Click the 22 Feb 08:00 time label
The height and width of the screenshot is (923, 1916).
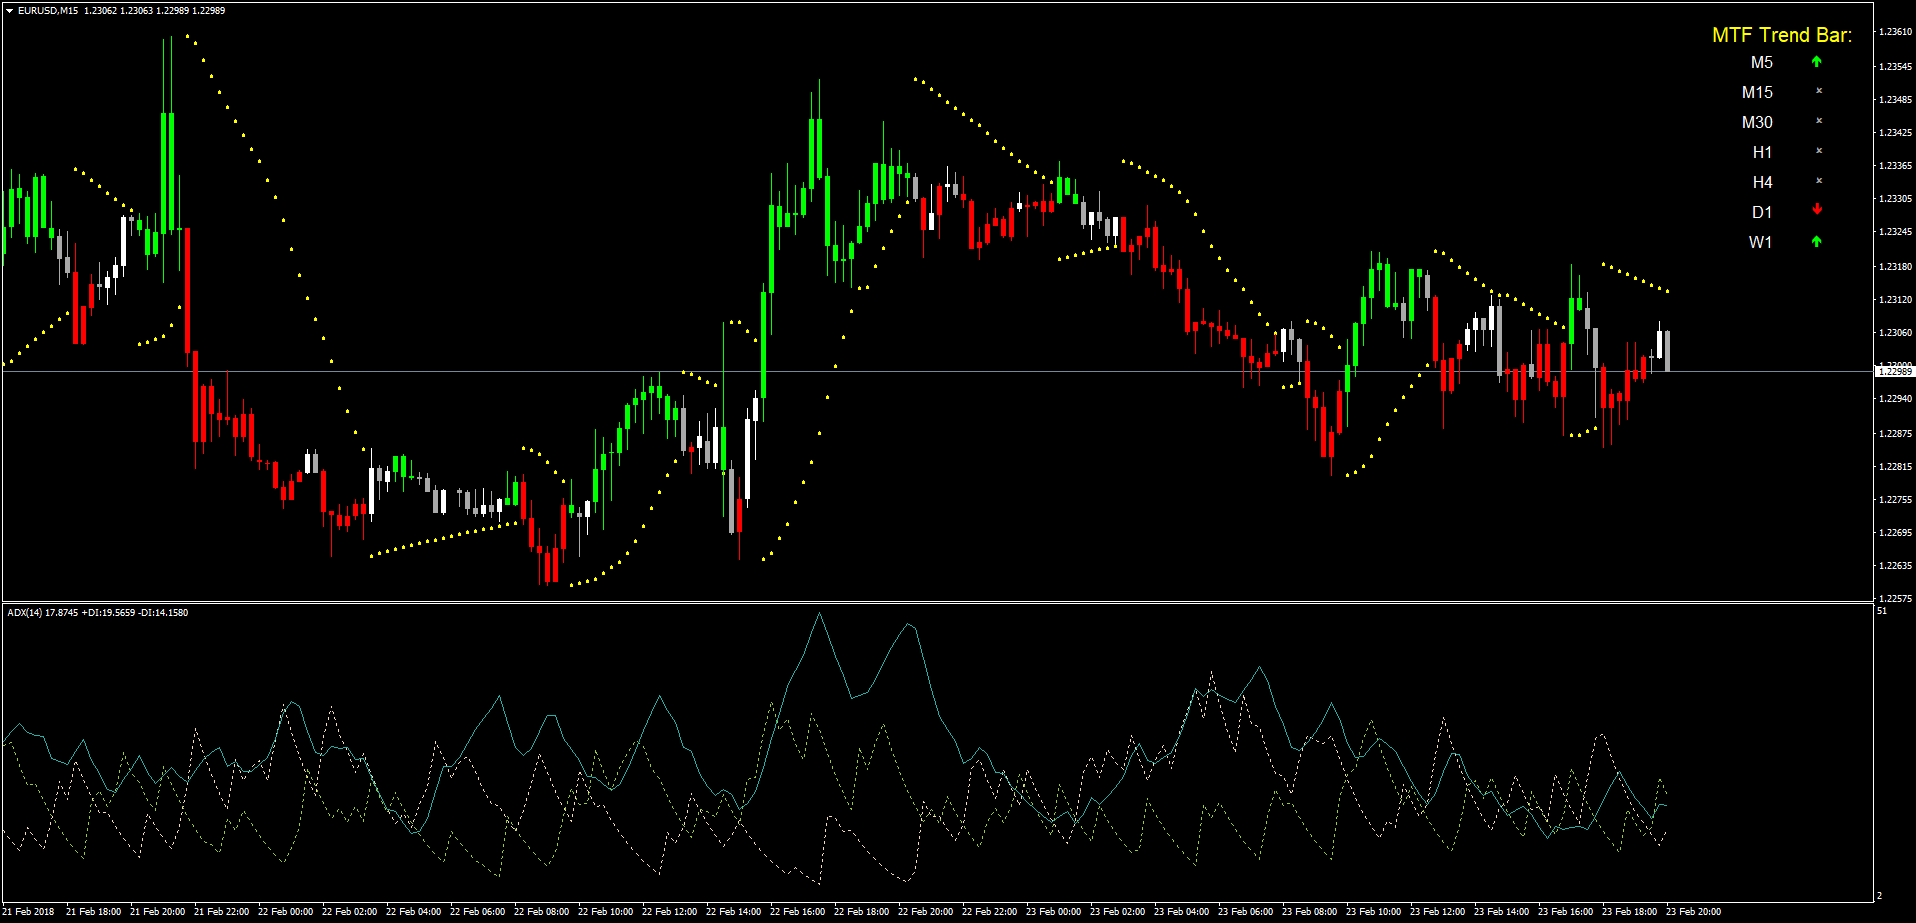541,912
